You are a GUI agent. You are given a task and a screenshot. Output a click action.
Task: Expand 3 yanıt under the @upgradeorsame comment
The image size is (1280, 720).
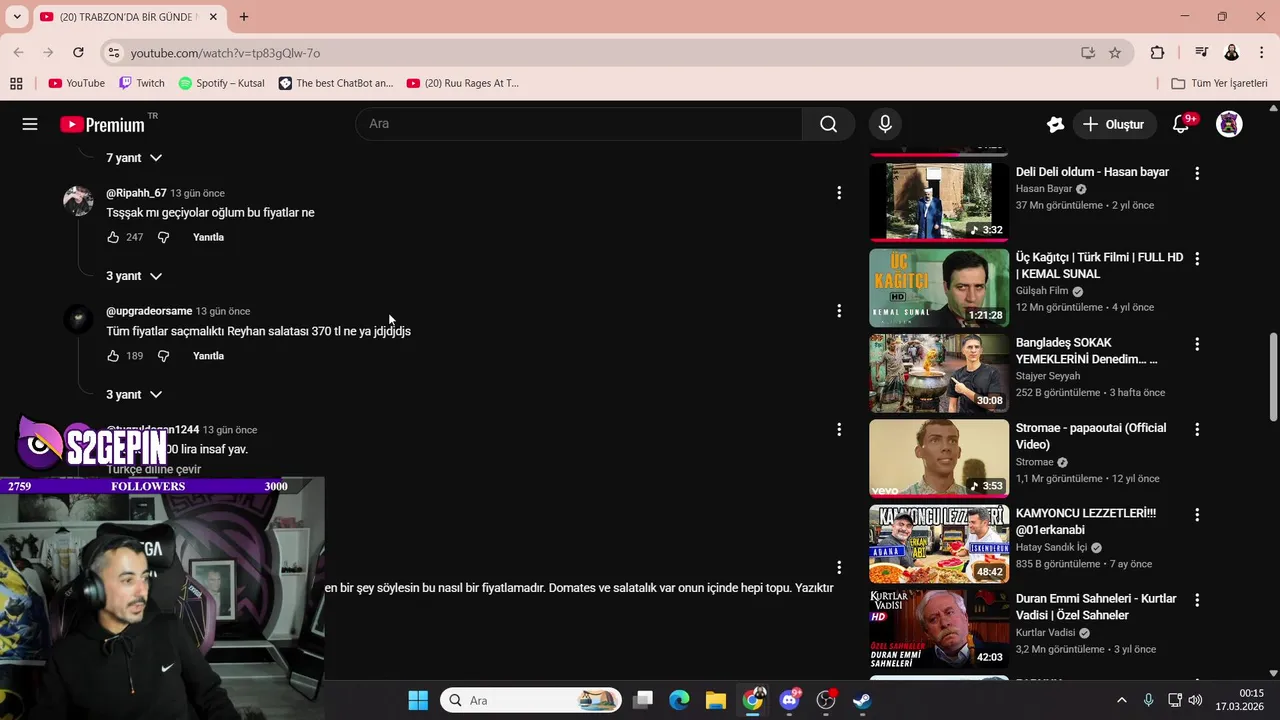134,395
